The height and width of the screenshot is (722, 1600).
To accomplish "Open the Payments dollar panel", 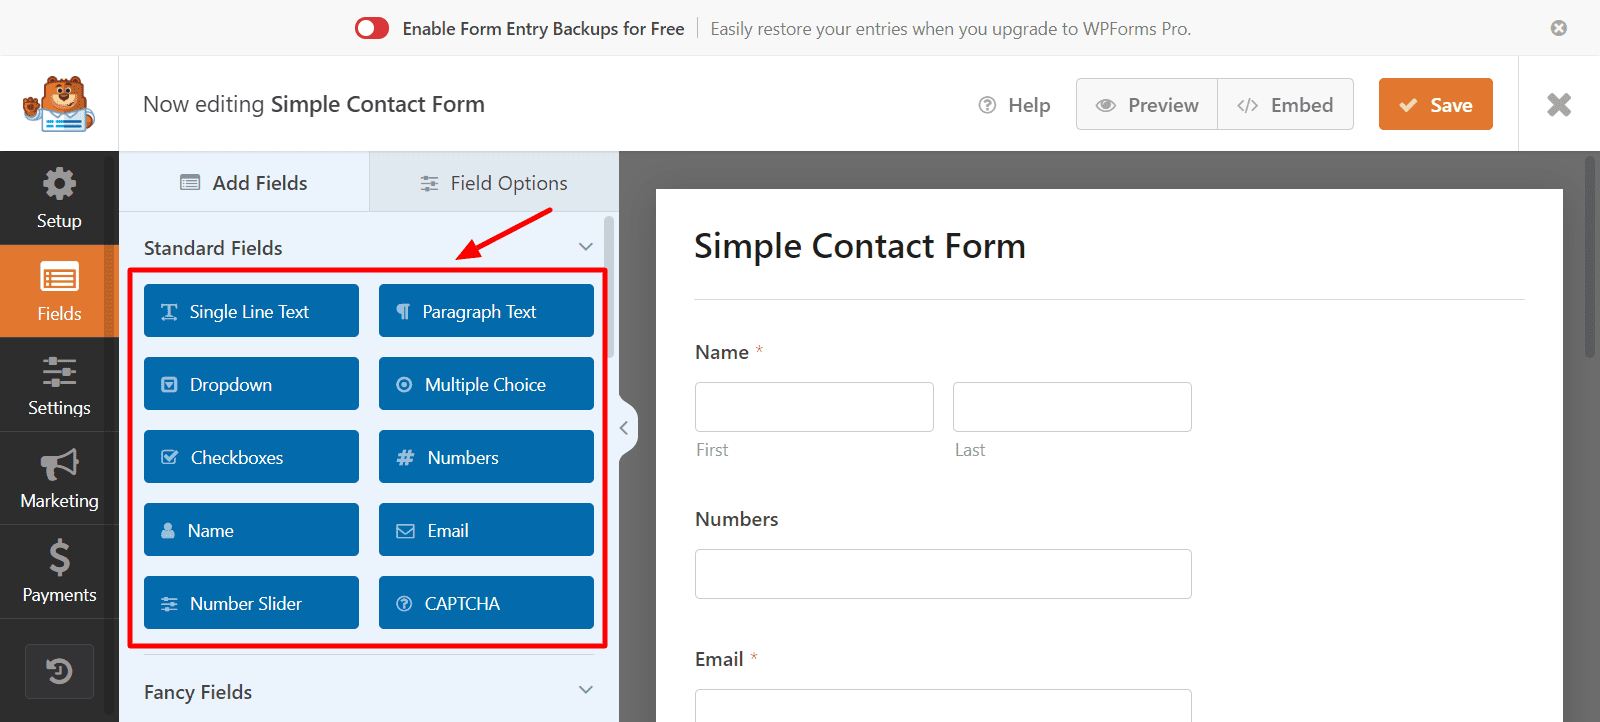I will click(59, 571).
